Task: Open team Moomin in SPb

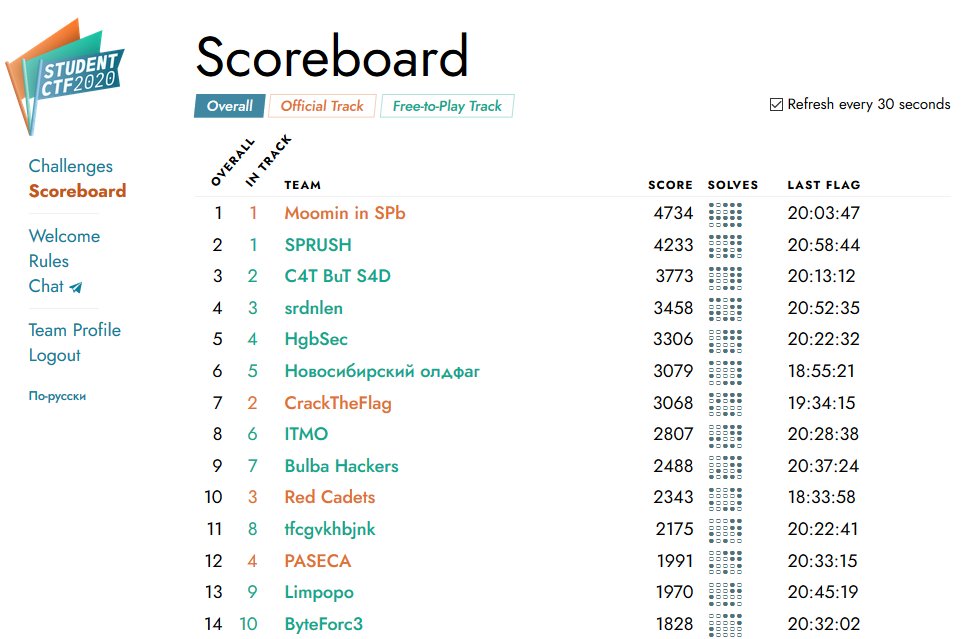Action: 345,213
